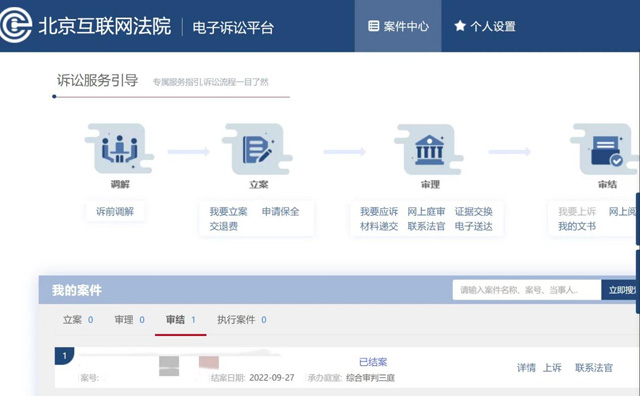Screen dimensions: 640x396
Task: Open the 联系法官 link under 审理
Action: click(426, 226)
